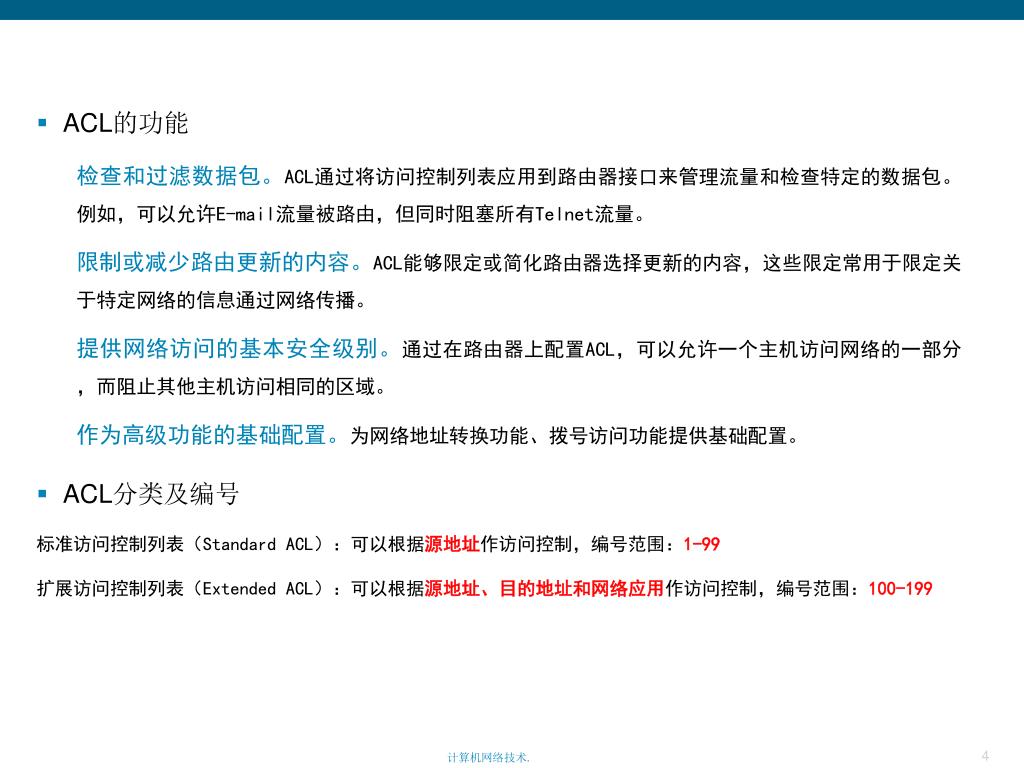Click the text "通过在路由器上配置ACL"

(x=508, y=349)
